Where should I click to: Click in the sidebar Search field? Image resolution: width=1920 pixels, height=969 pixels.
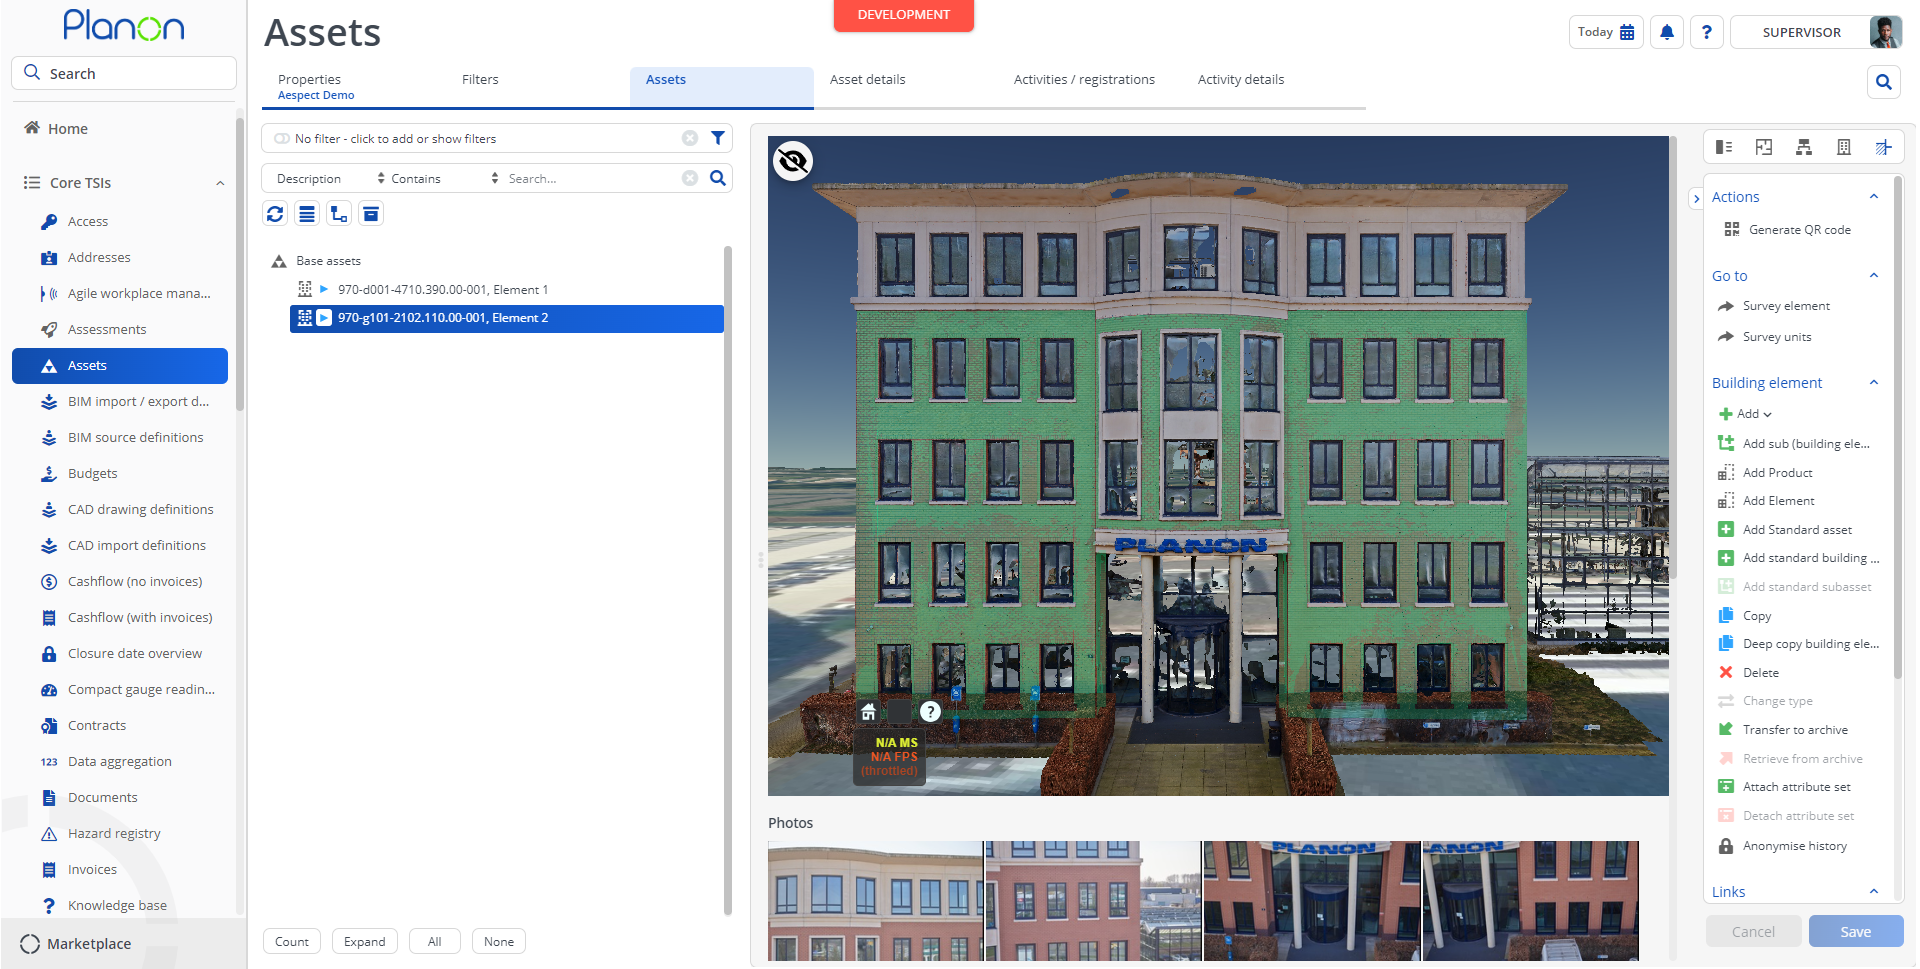(124, 73)
